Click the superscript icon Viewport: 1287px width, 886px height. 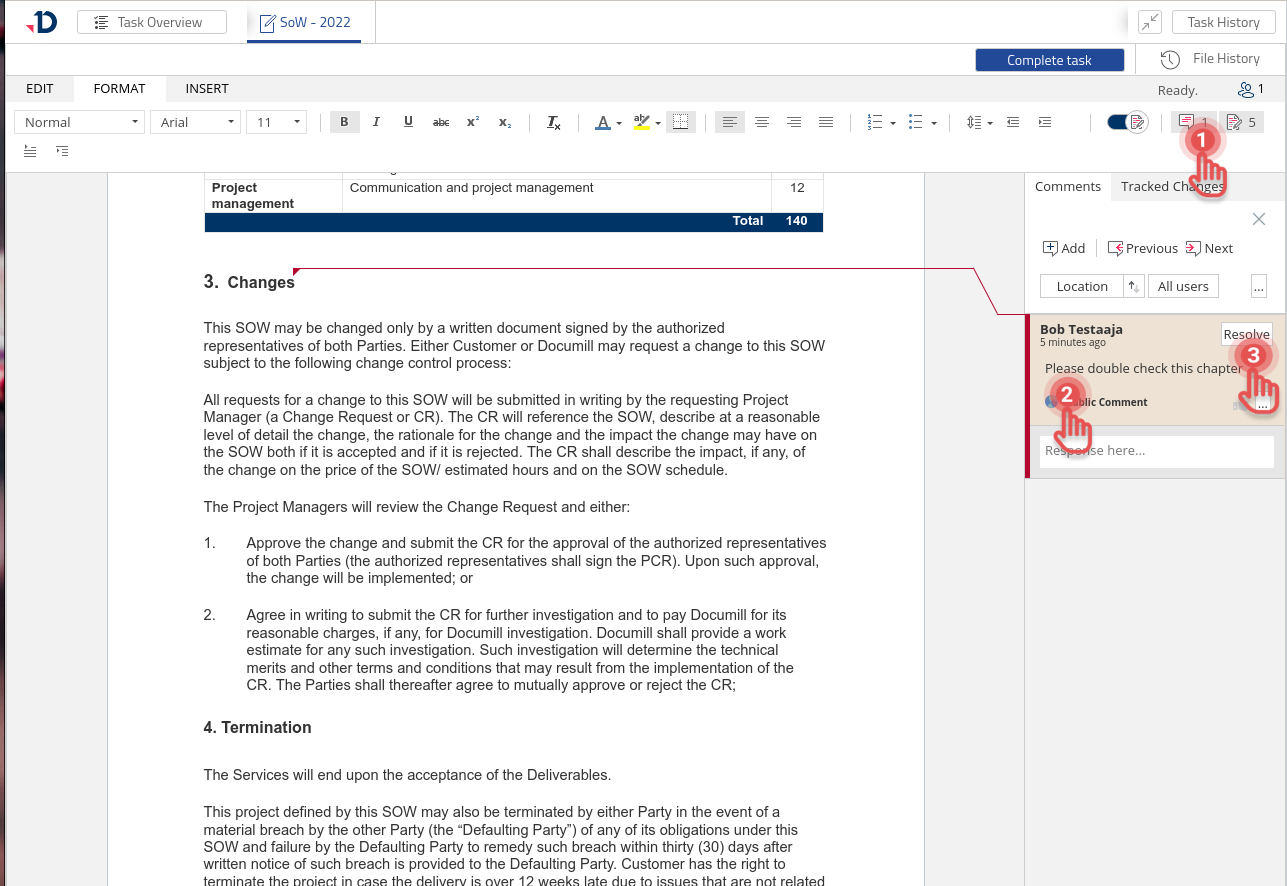[473, 122]
